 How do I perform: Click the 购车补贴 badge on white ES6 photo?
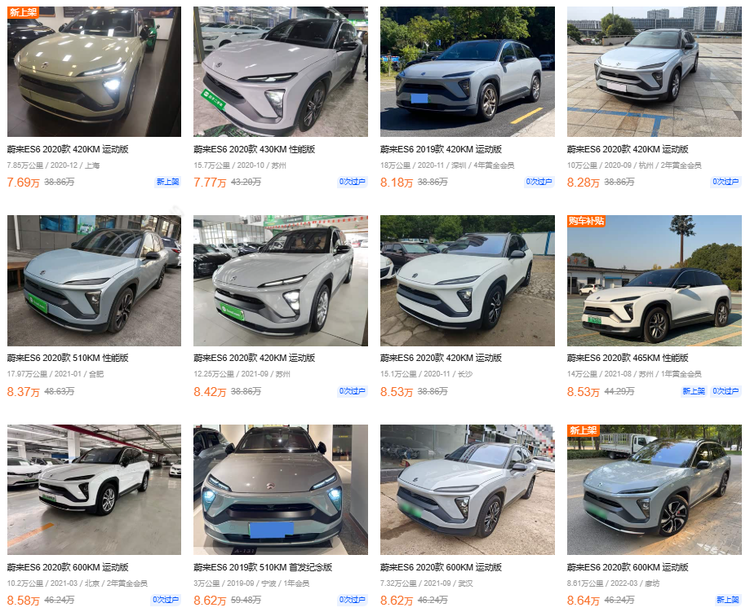click(586, 221)
